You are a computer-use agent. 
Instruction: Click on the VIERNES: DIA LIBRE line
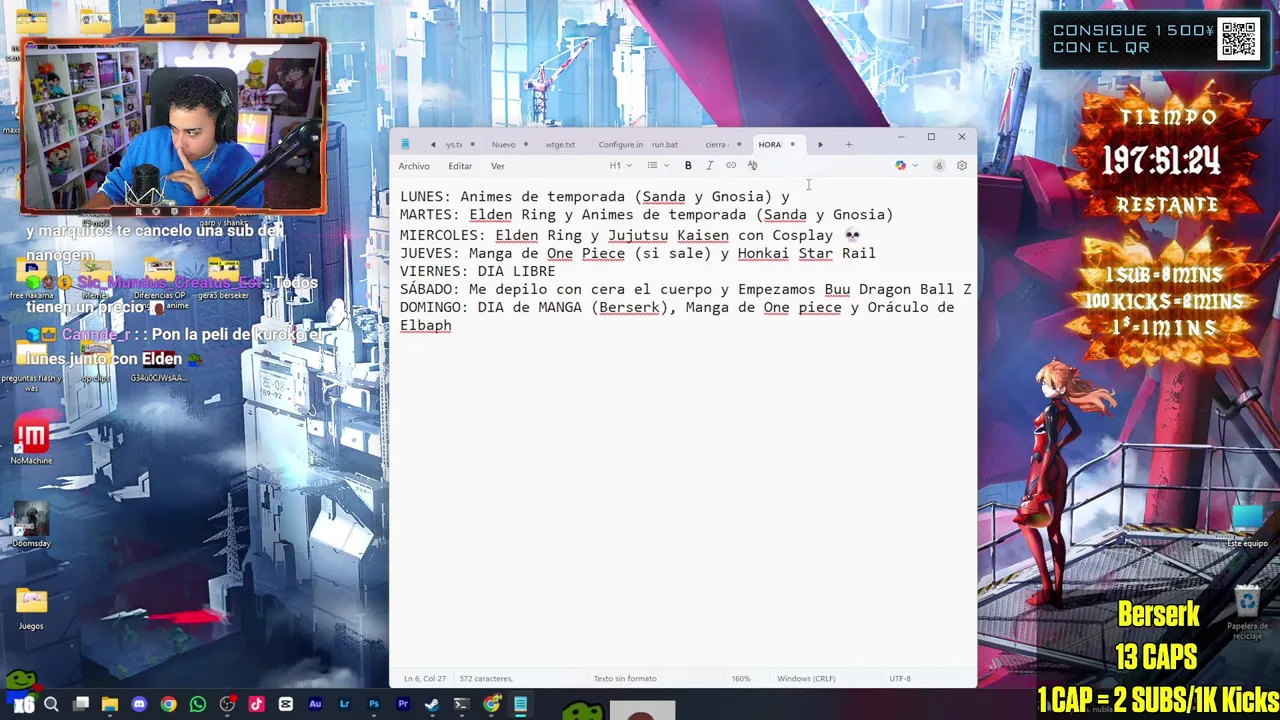[x=477, y=272]
